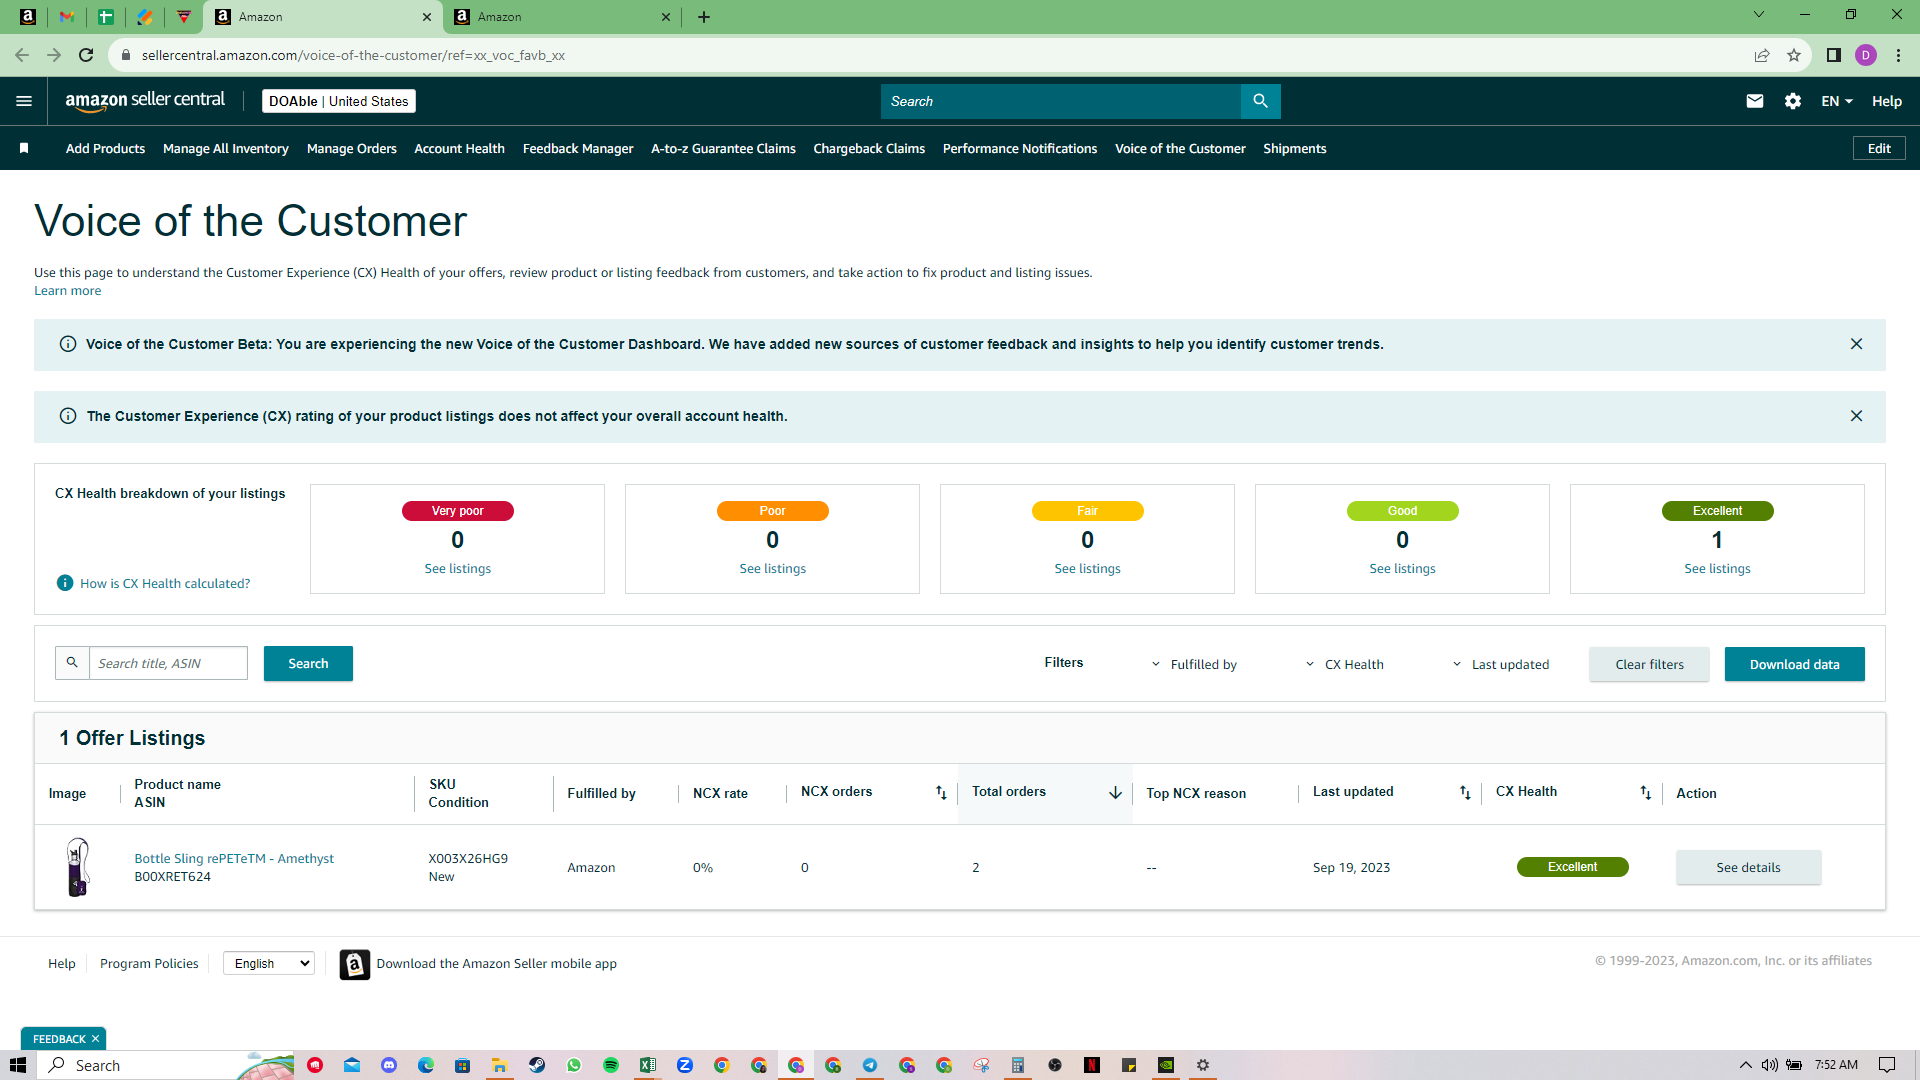Open the Bottle Sling rePETeTM - Amethyst link

pos(234,858)
